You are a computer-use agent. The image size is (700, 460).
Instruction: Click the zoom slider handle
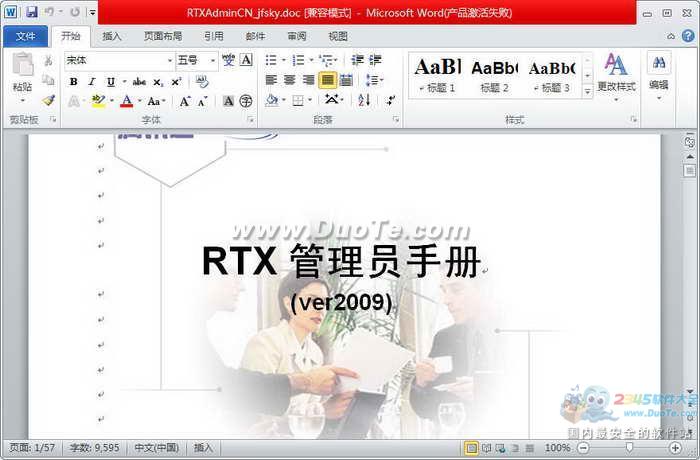click(629, 447)
